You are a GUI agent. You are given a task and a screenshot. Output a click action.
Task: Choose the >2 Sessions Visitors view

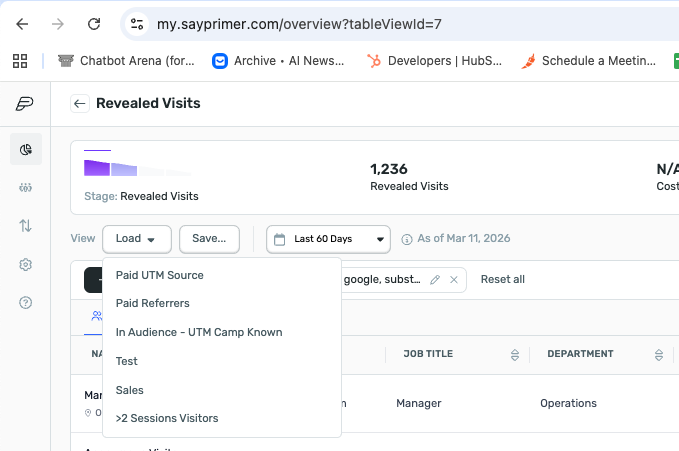pyautogui.click(x=167, y=418)
